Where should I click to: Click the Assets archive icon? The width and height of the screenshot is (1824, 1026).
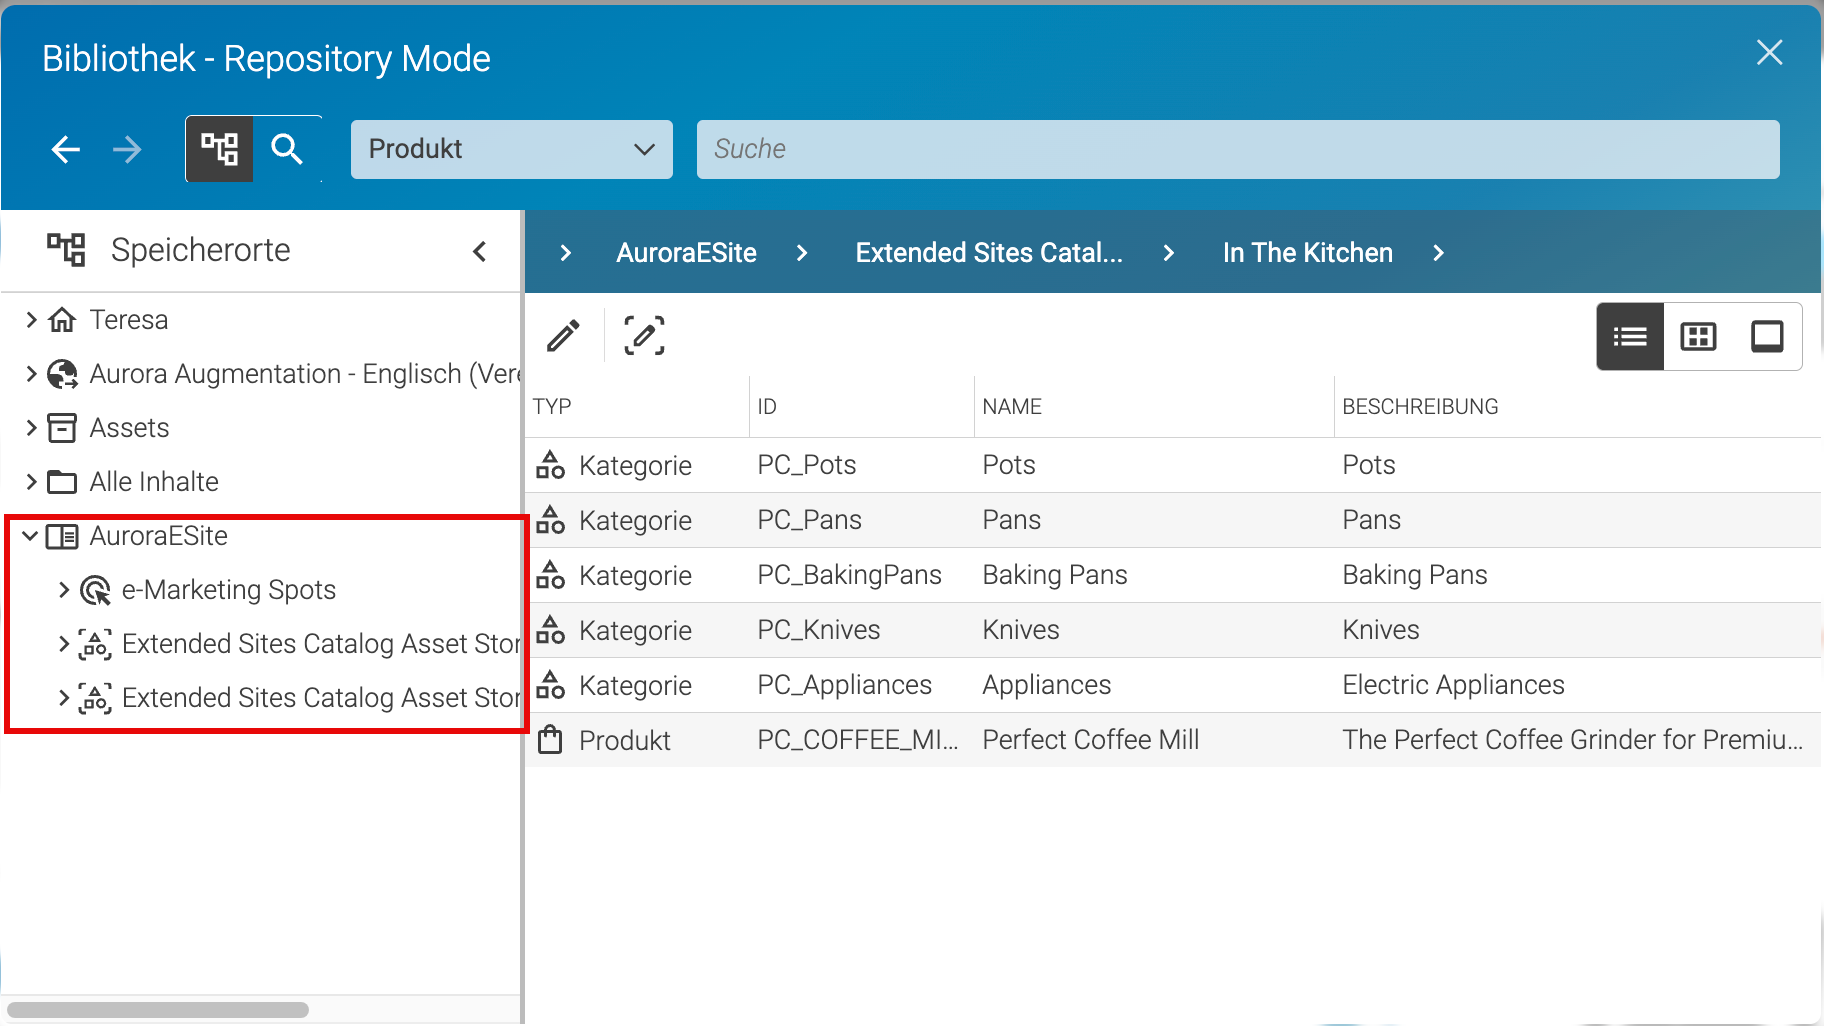62,428
